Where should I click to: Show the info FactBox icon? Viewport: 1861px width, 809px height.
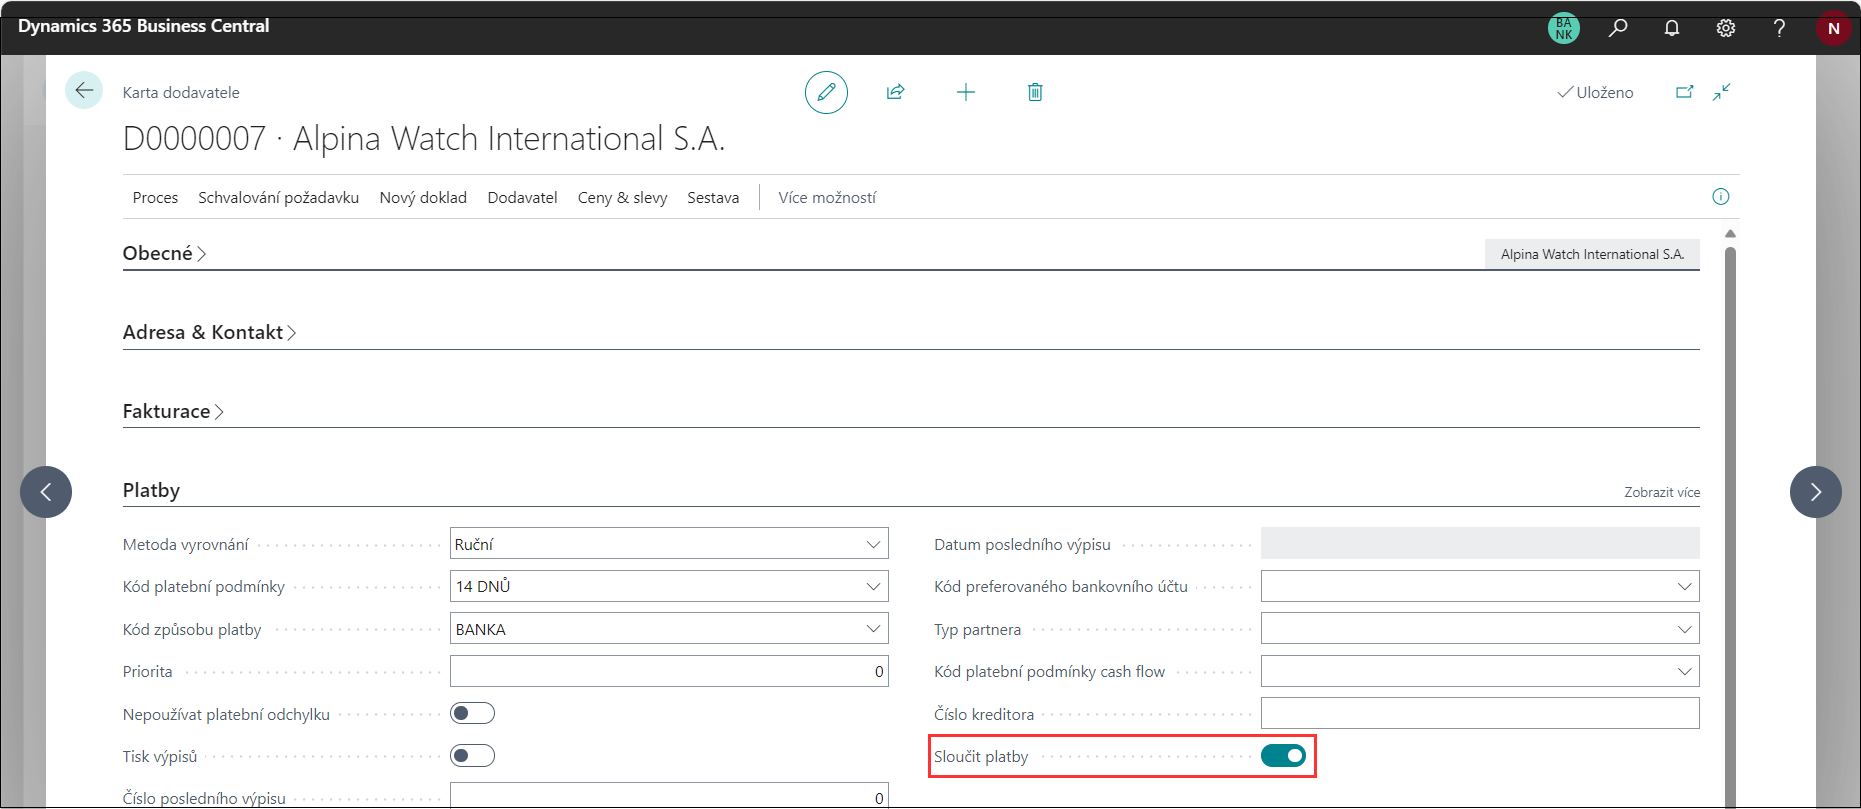tap(1720, 197)
